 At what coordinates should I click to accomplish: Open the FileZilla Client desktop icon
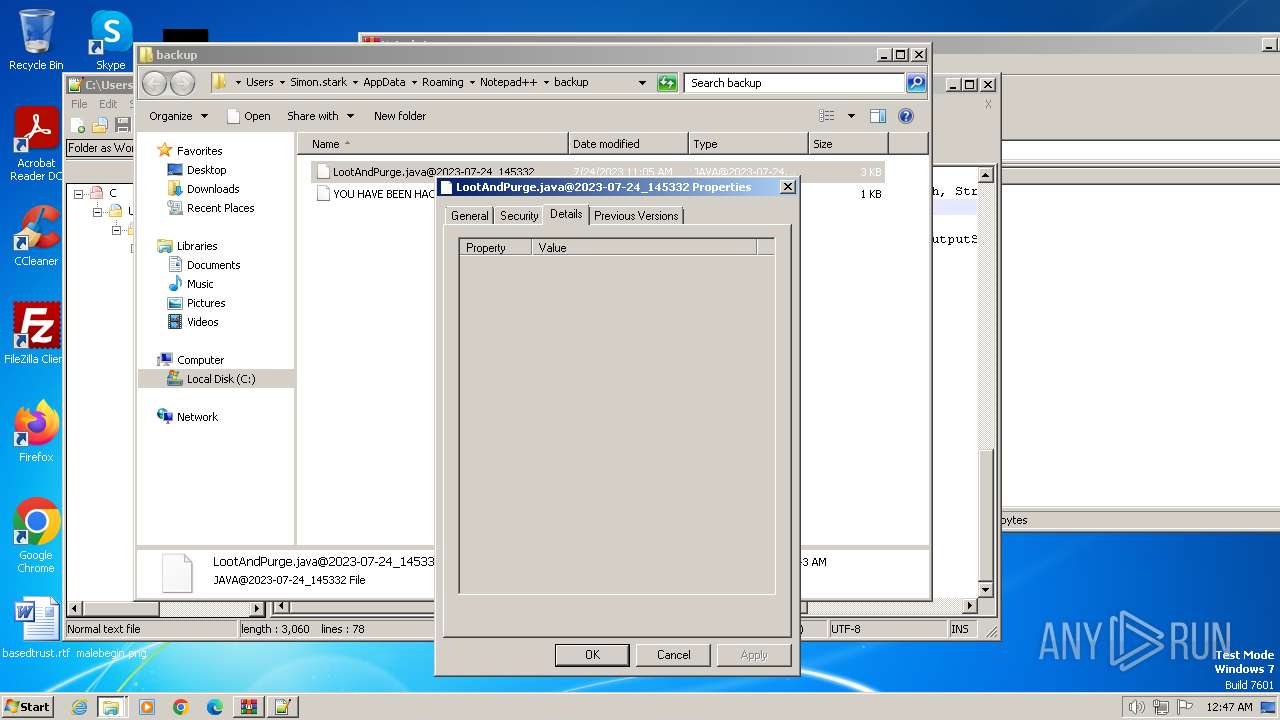coord(36,334)
